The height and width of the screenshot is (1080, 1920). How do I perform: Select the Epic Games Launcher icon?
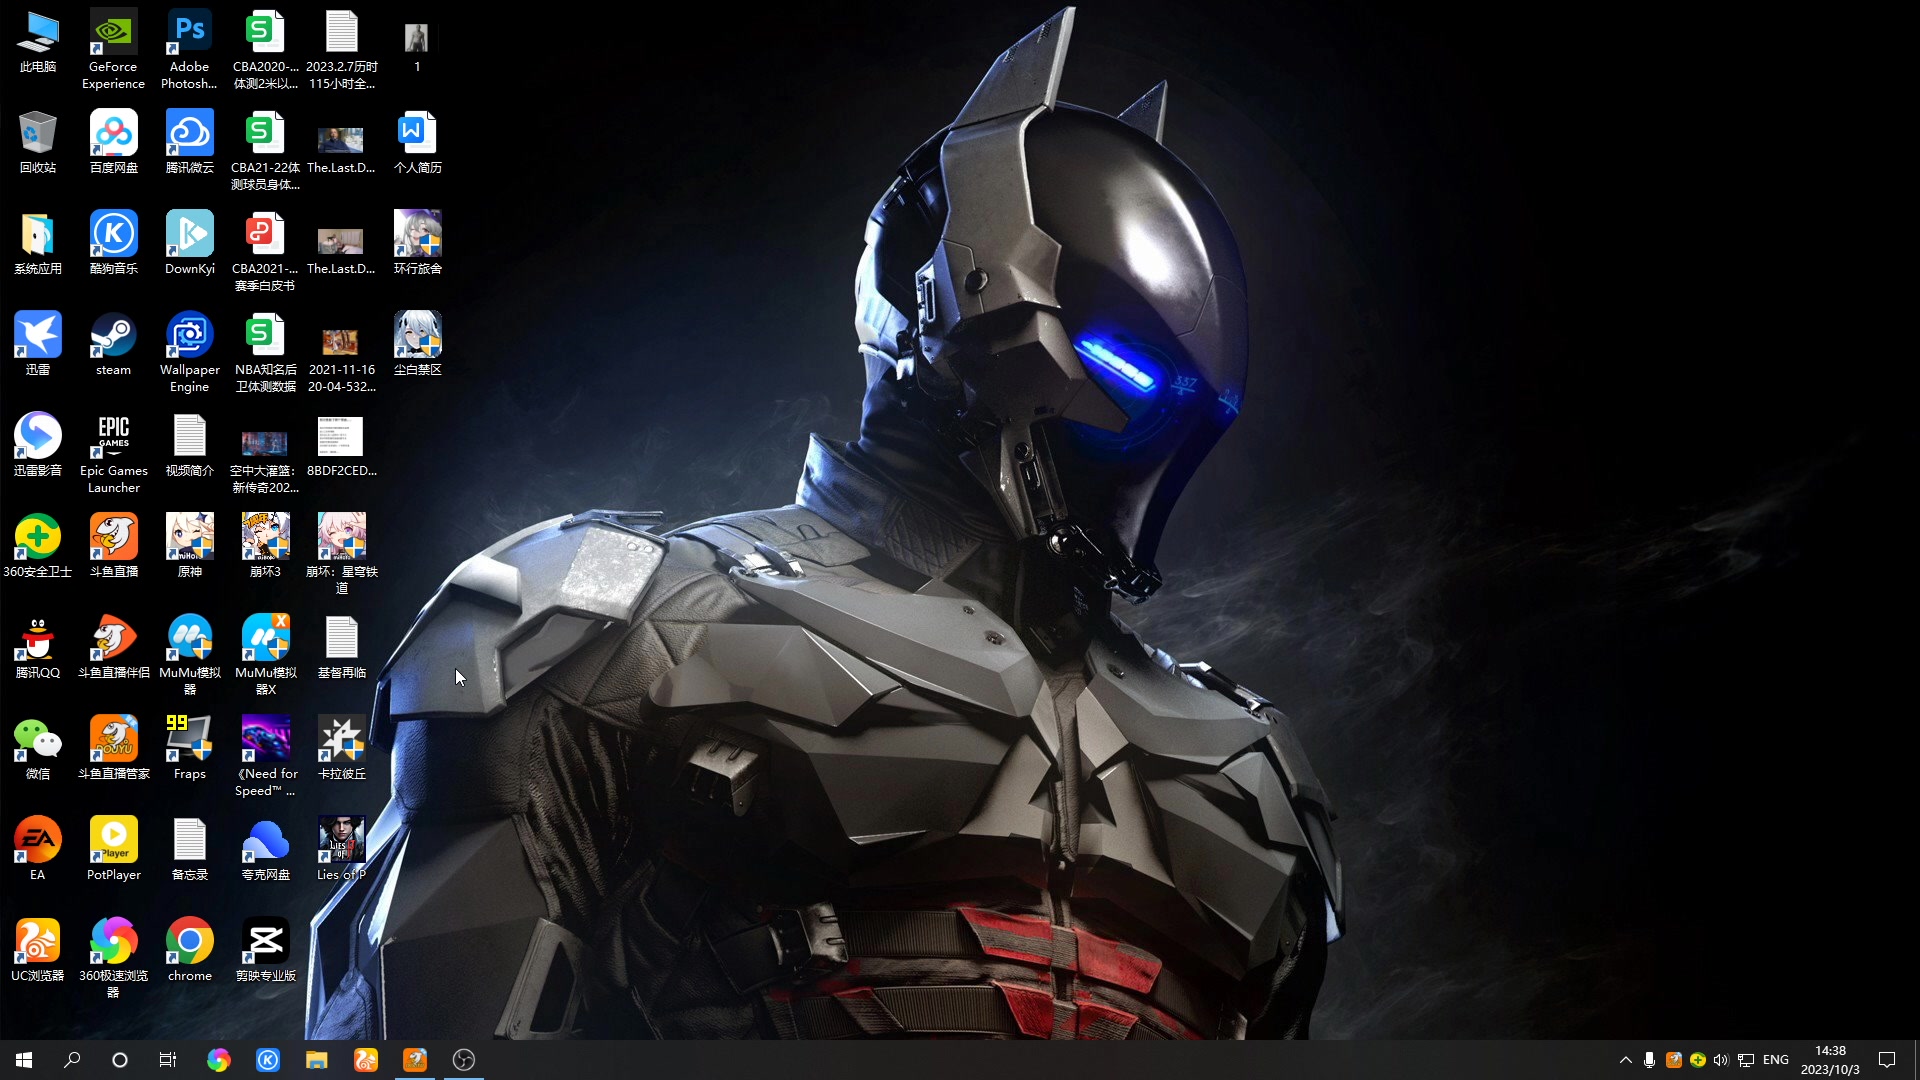pyautogui.click(x=114, y=454)
